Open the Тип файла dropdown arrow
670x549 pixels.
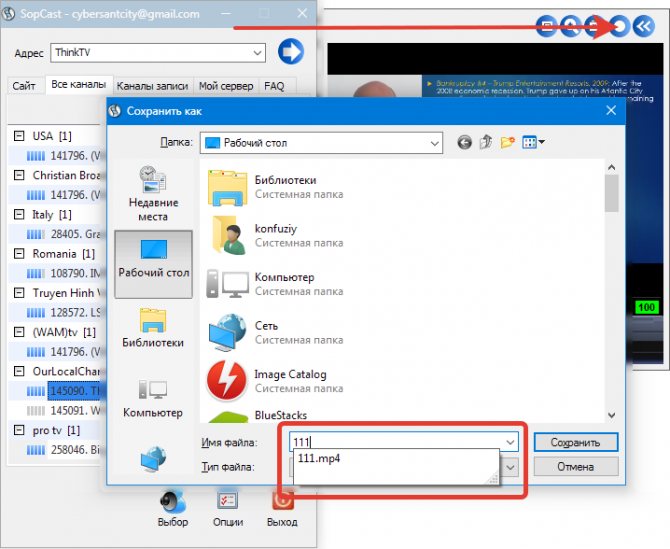[510, 467]
